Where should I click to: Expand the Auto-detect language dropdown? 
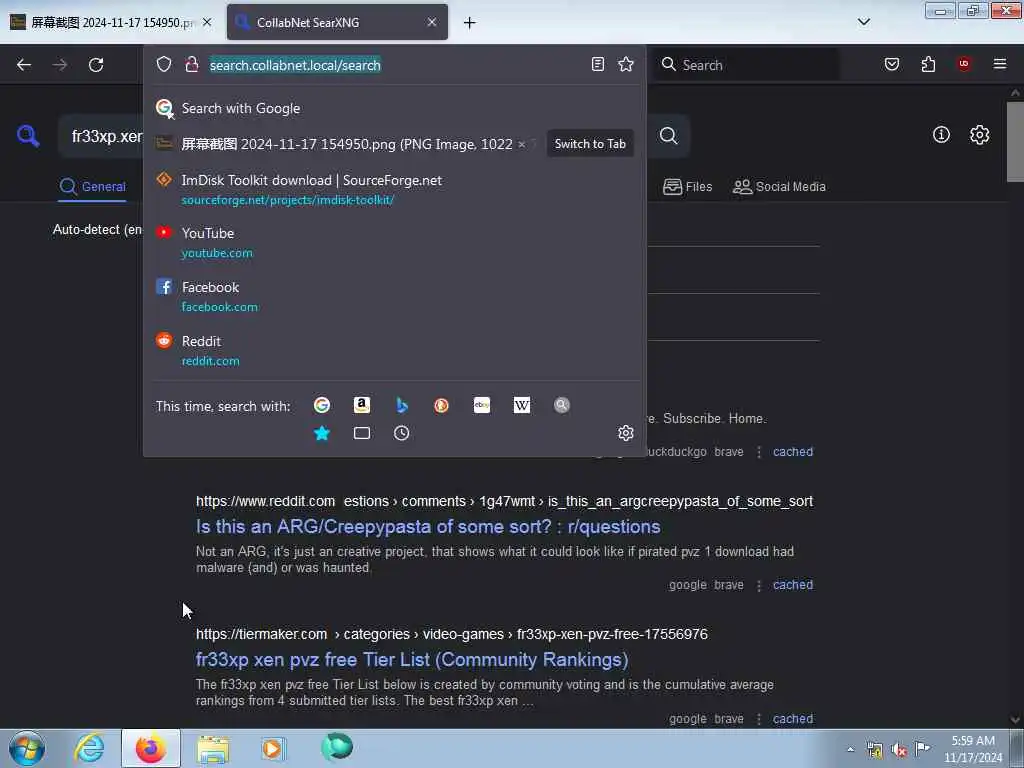97,229
